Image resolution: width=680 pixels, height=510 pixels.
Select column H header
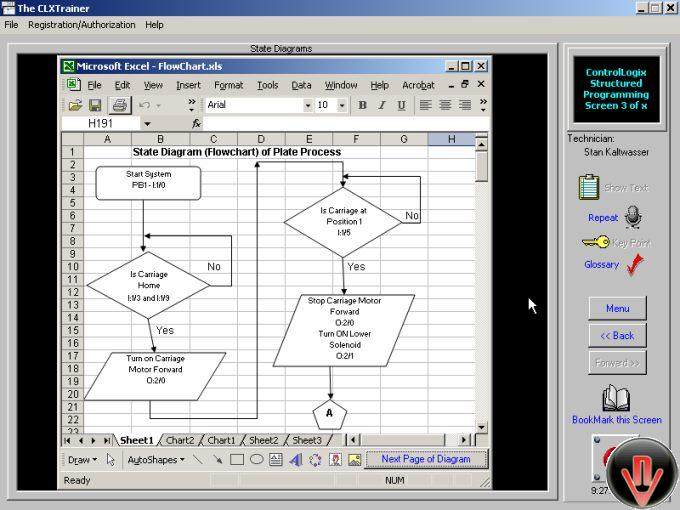[x=451, y=139]
